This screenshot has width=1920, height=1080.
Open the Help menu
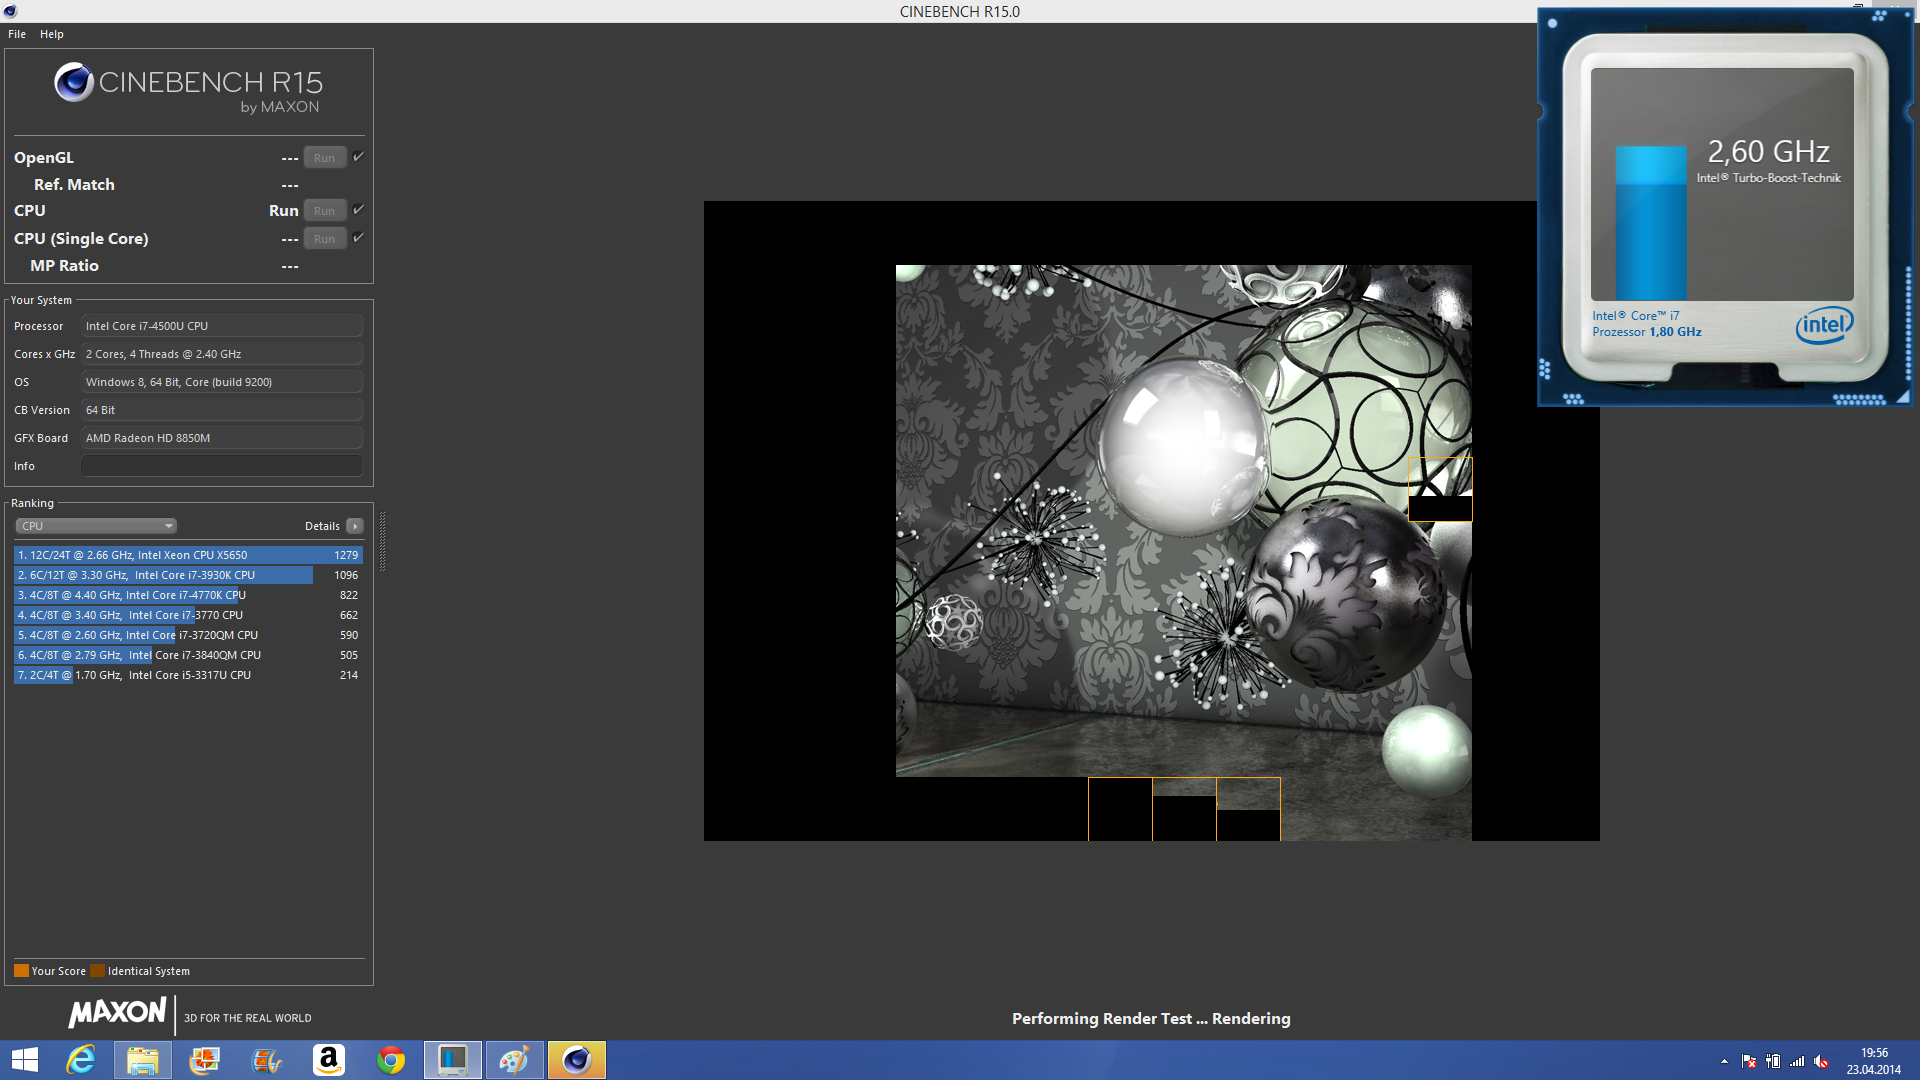pos(52,34)
